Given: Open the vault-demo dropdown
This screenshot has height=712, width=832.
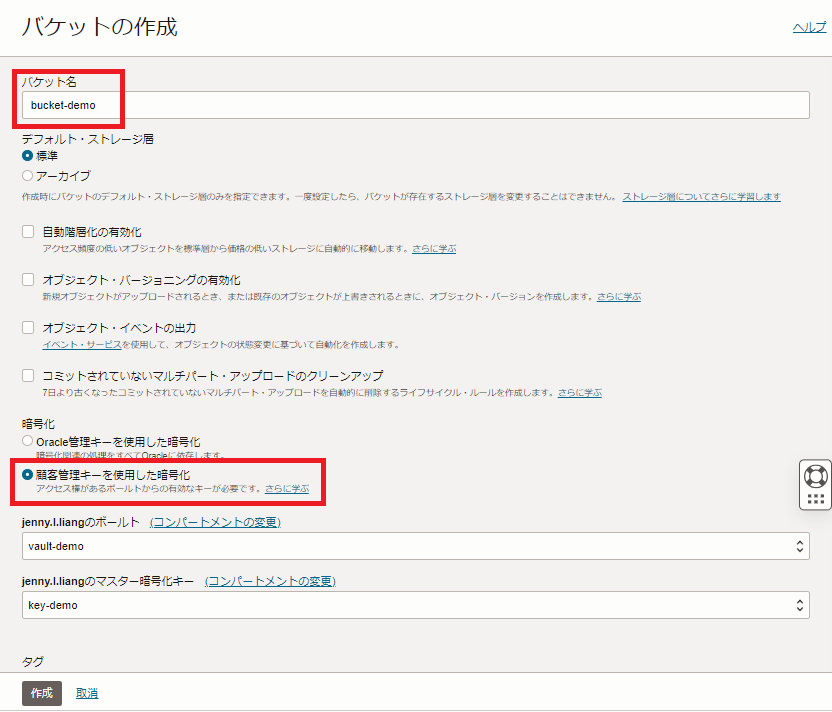Looking at the screenshot, I should pyautogui.click(x=415, y=547).
